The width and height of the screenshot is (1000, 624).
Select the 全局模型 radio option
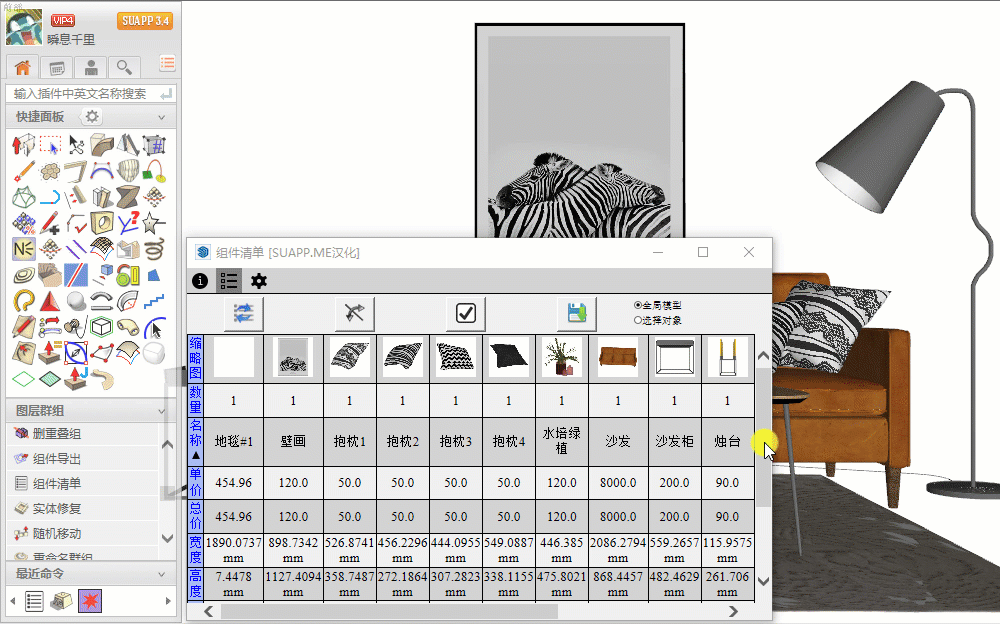click(x=658, y=306)
